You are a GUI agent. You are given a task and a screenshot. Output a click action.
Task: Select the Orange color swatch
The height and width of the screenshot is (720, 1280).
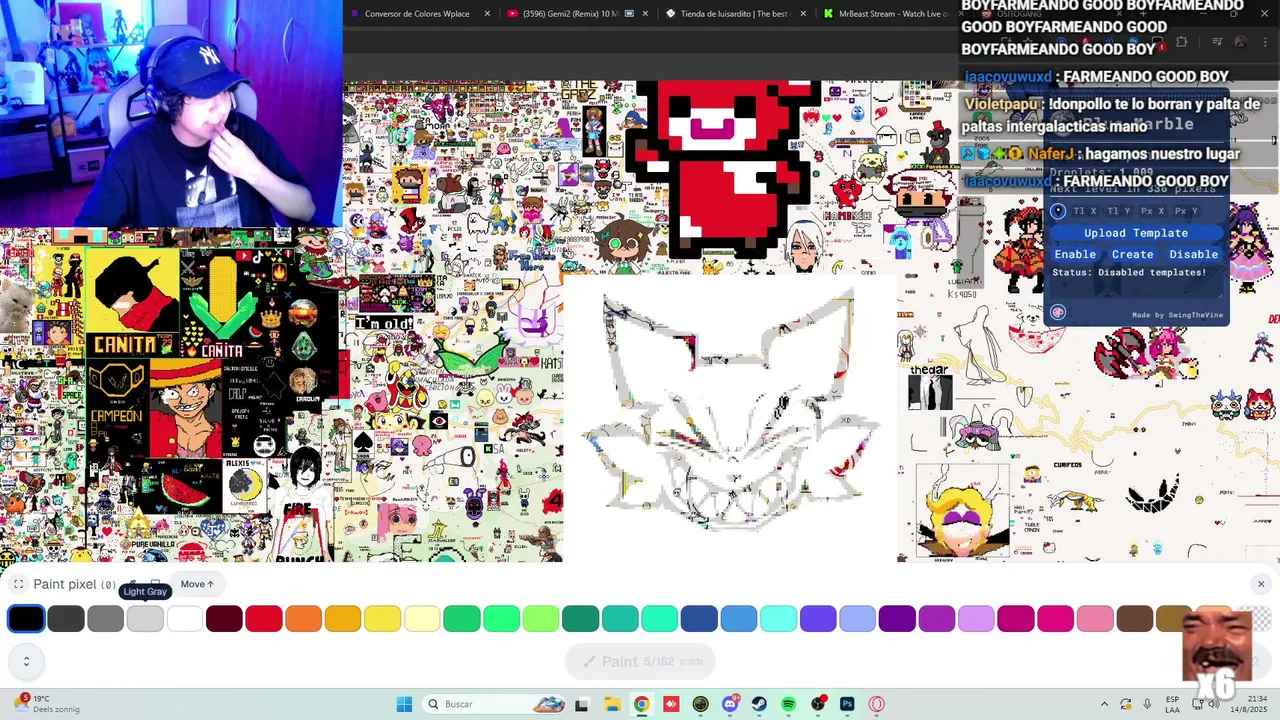tap(303, 619)
